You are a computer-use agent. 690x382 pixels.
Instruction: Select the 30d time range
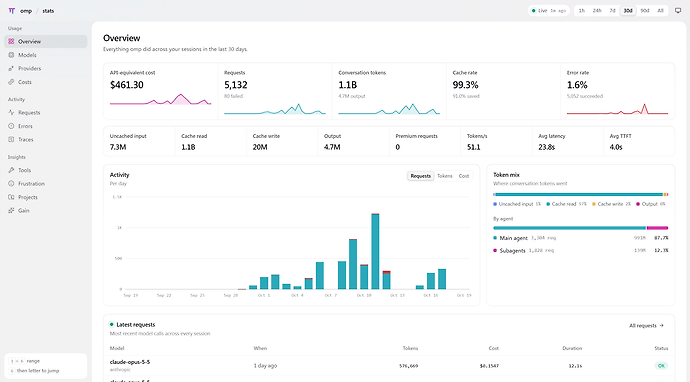pos(628,11)
